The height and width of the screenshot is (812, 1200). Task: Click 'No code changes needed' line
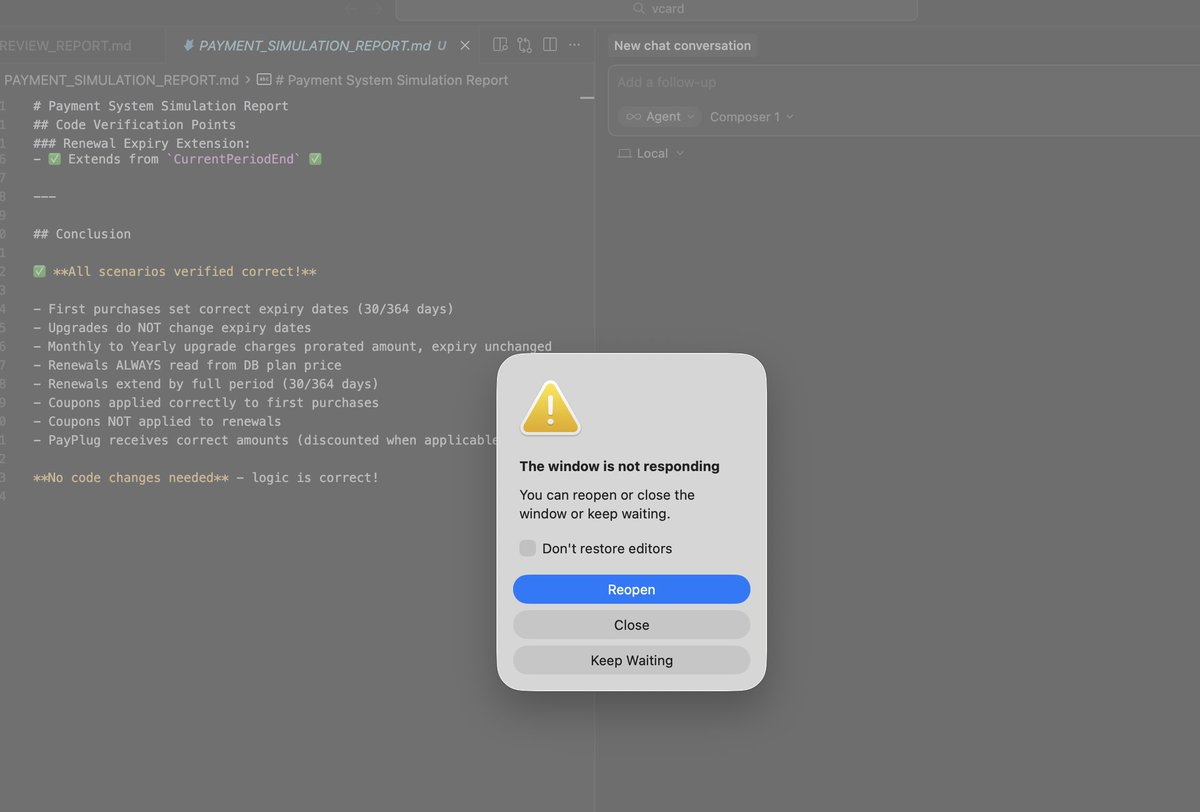click(x=206, y=478)
